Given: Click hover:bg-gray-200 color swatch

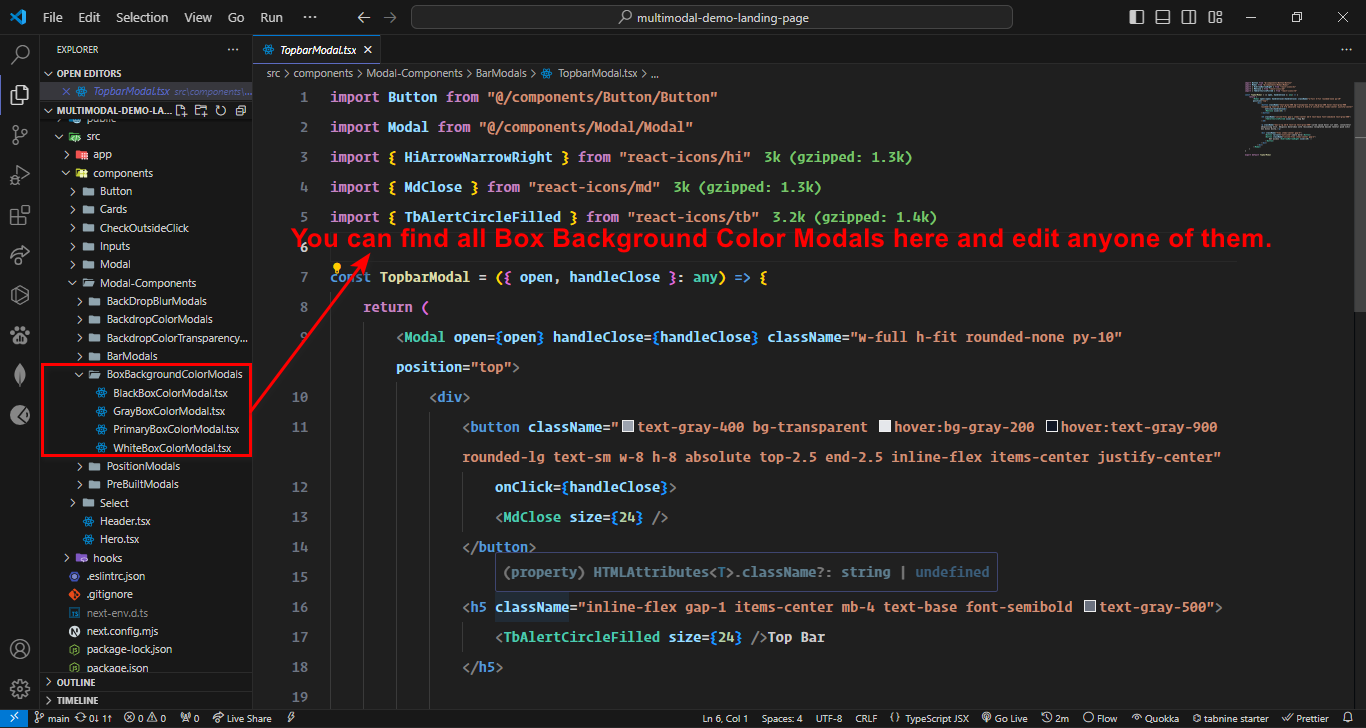Looking at the screenshot, I should point(884,427).
